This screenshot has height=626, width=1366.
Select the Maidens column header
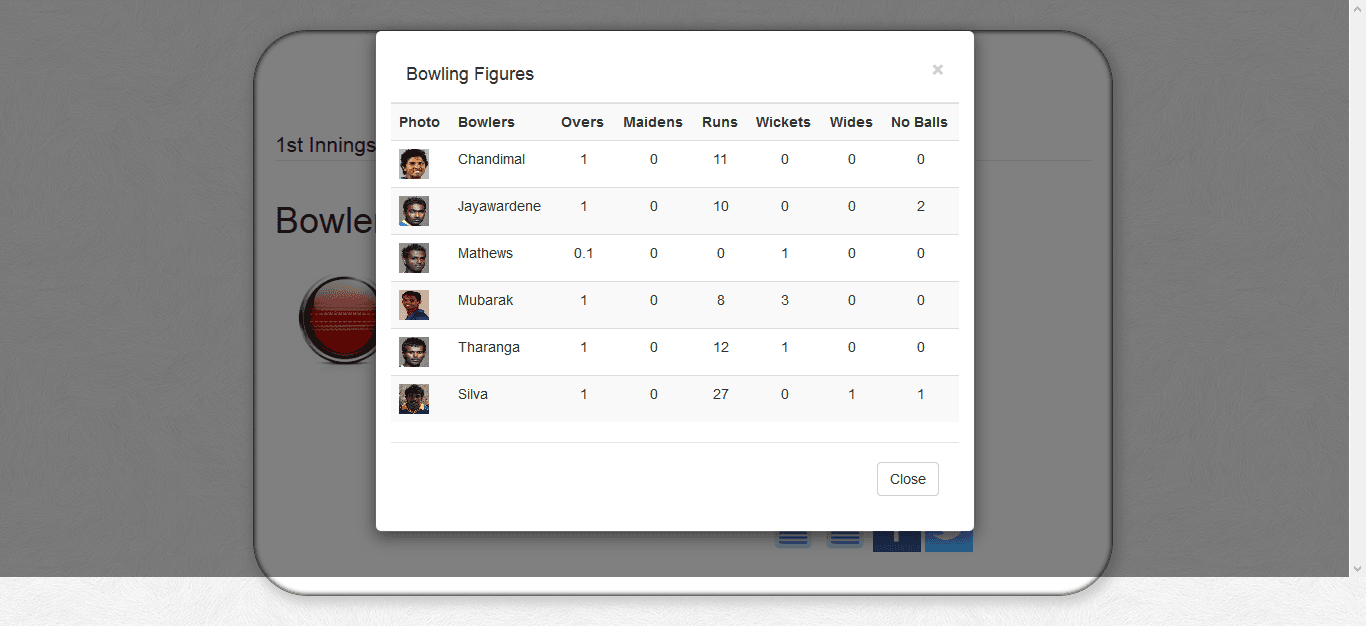coord(653,122)
